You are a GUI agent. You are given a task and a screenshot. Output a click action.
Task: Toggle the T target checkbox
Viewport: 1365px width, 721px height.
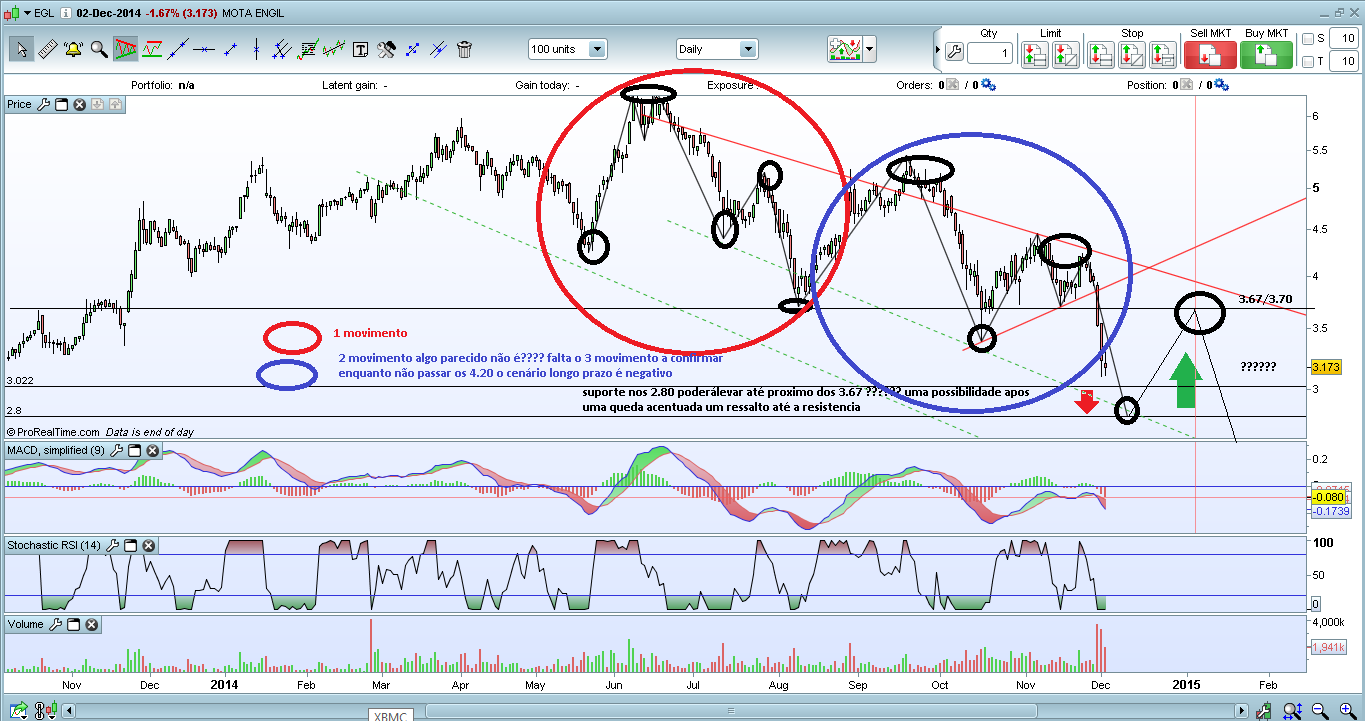coord(1308,62)
